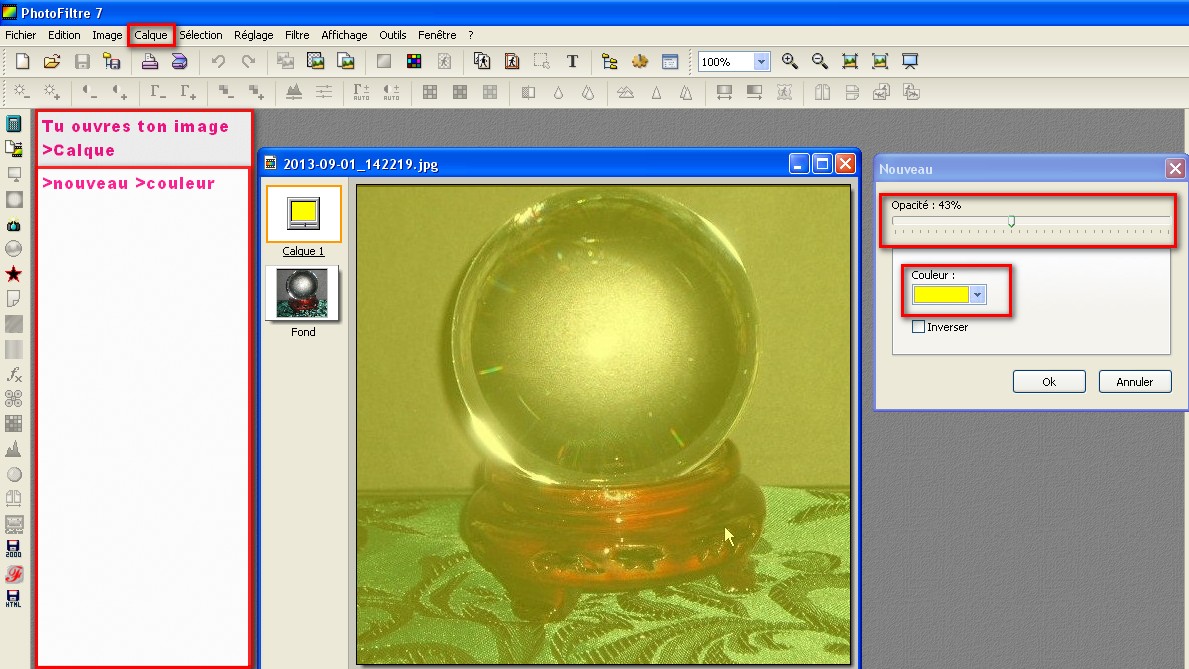The width and height of the screenshot is (1189, 669).
Task: Open the Fichier menu
Action: (20, 35)
